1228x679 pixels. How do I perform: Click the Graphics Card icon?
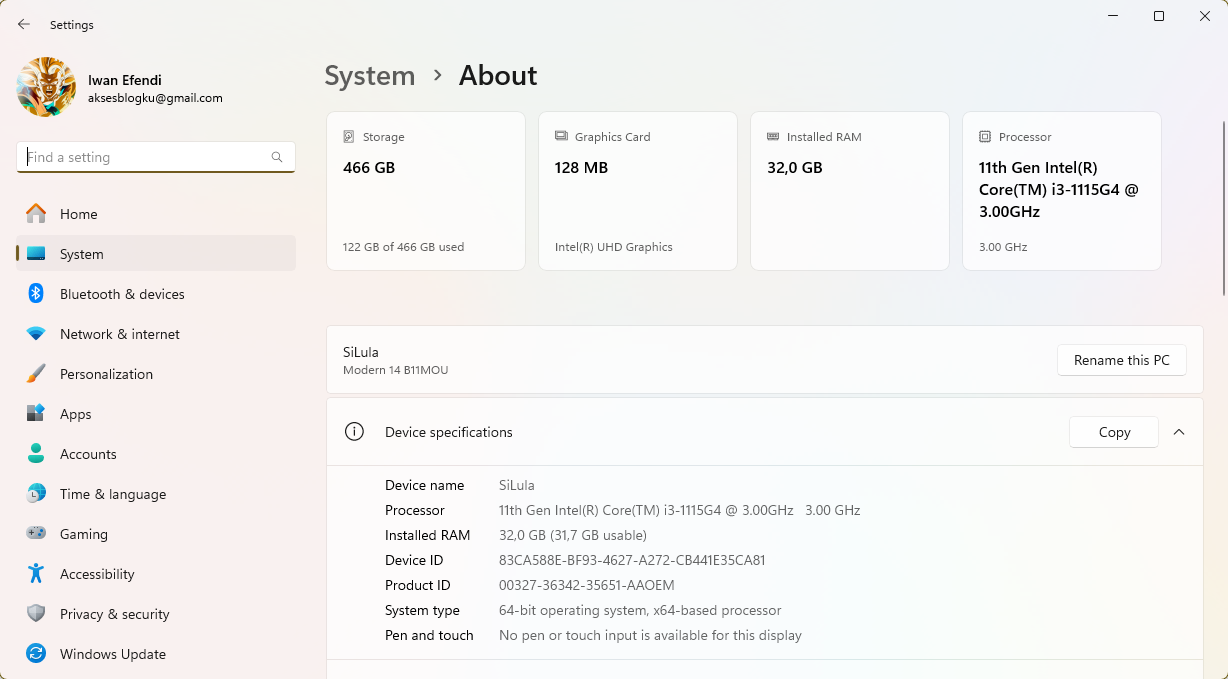pyautogui.click(x=561, y=137)
